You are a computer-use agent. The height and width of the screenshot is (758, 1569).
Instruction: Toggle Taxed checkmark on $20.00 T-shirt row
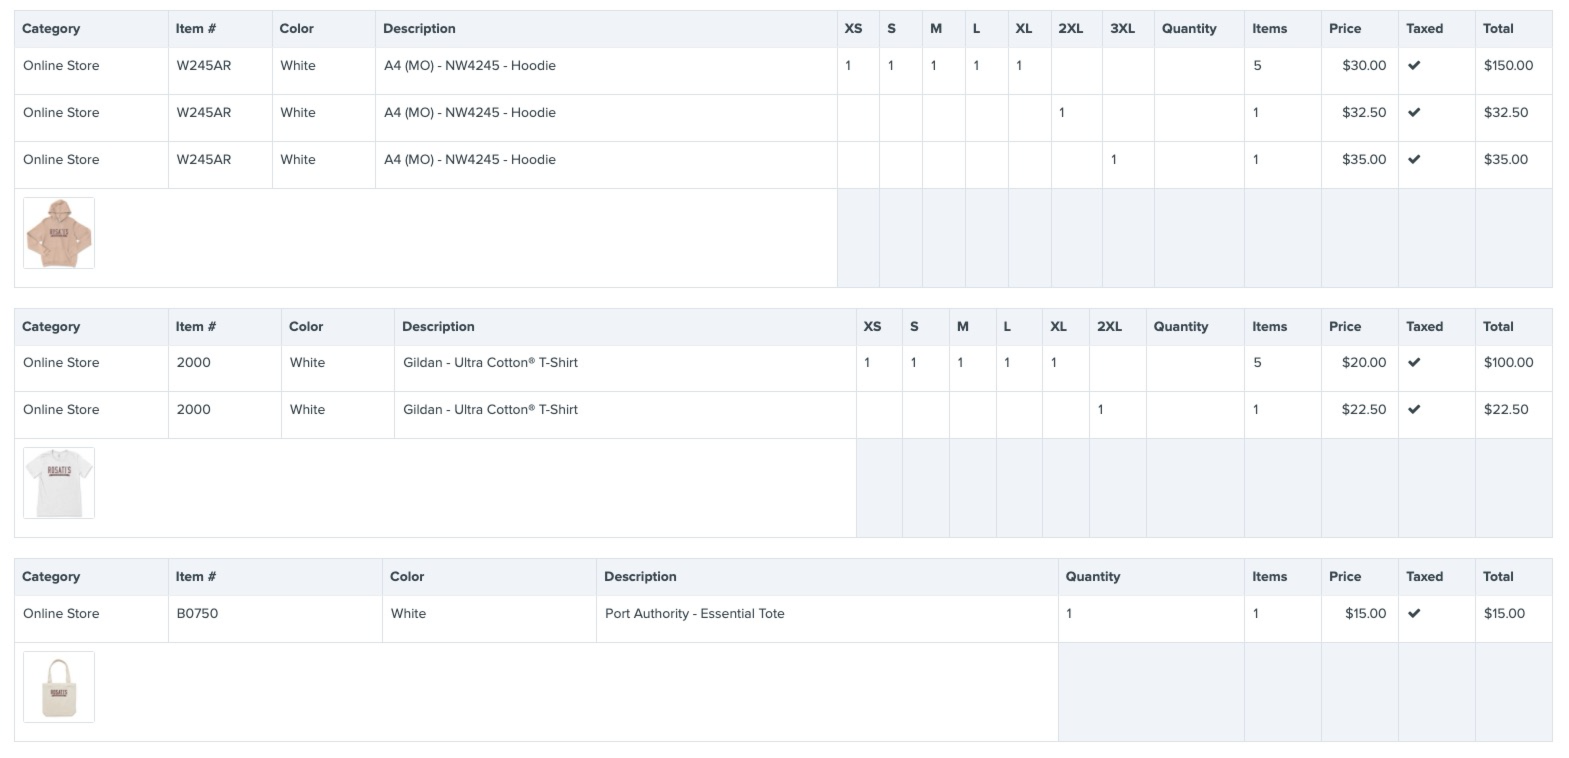pyautogui.click(x=1414, y=363)
